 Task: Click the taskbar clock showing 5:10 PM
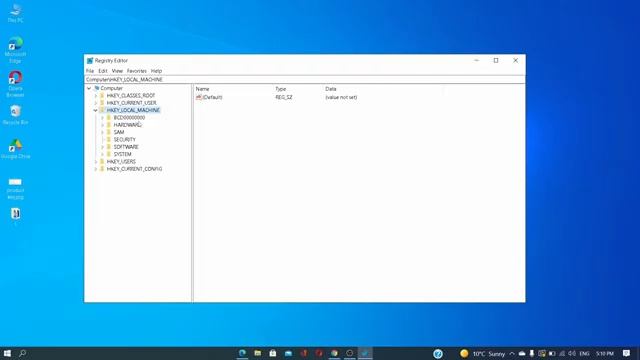click(605, 353)
